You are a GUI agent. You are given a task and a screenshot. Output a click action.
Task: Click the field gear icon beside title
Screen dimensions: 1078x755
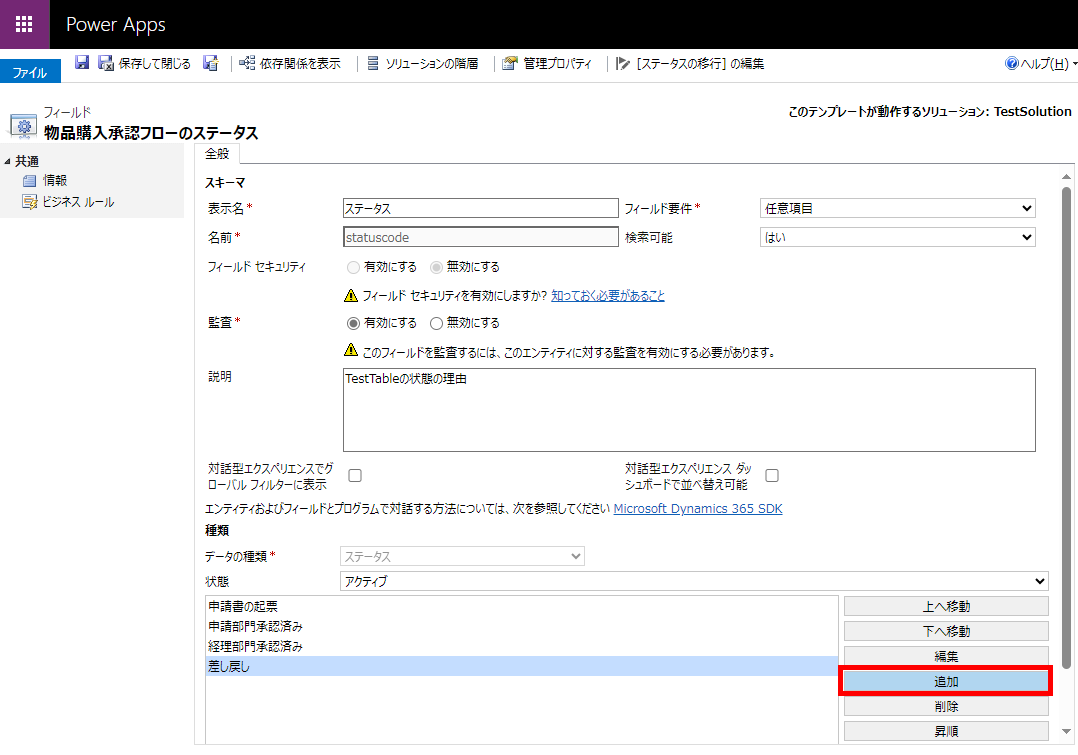[x=23, y=127]
